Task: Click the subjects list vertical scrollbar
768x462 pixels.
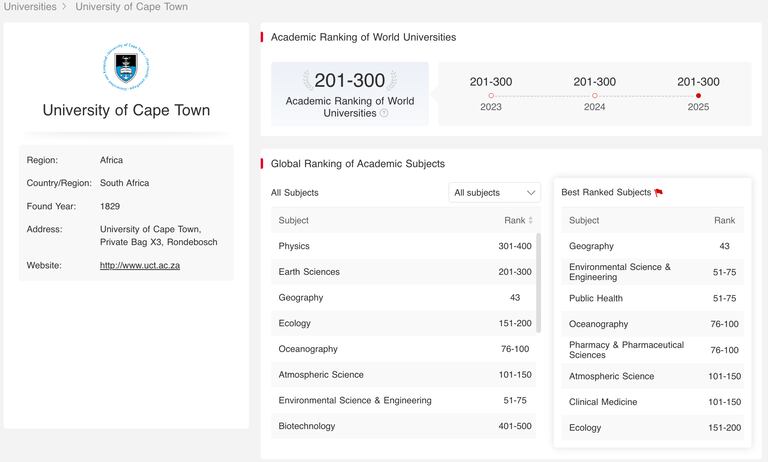Action: pos(539,283)
